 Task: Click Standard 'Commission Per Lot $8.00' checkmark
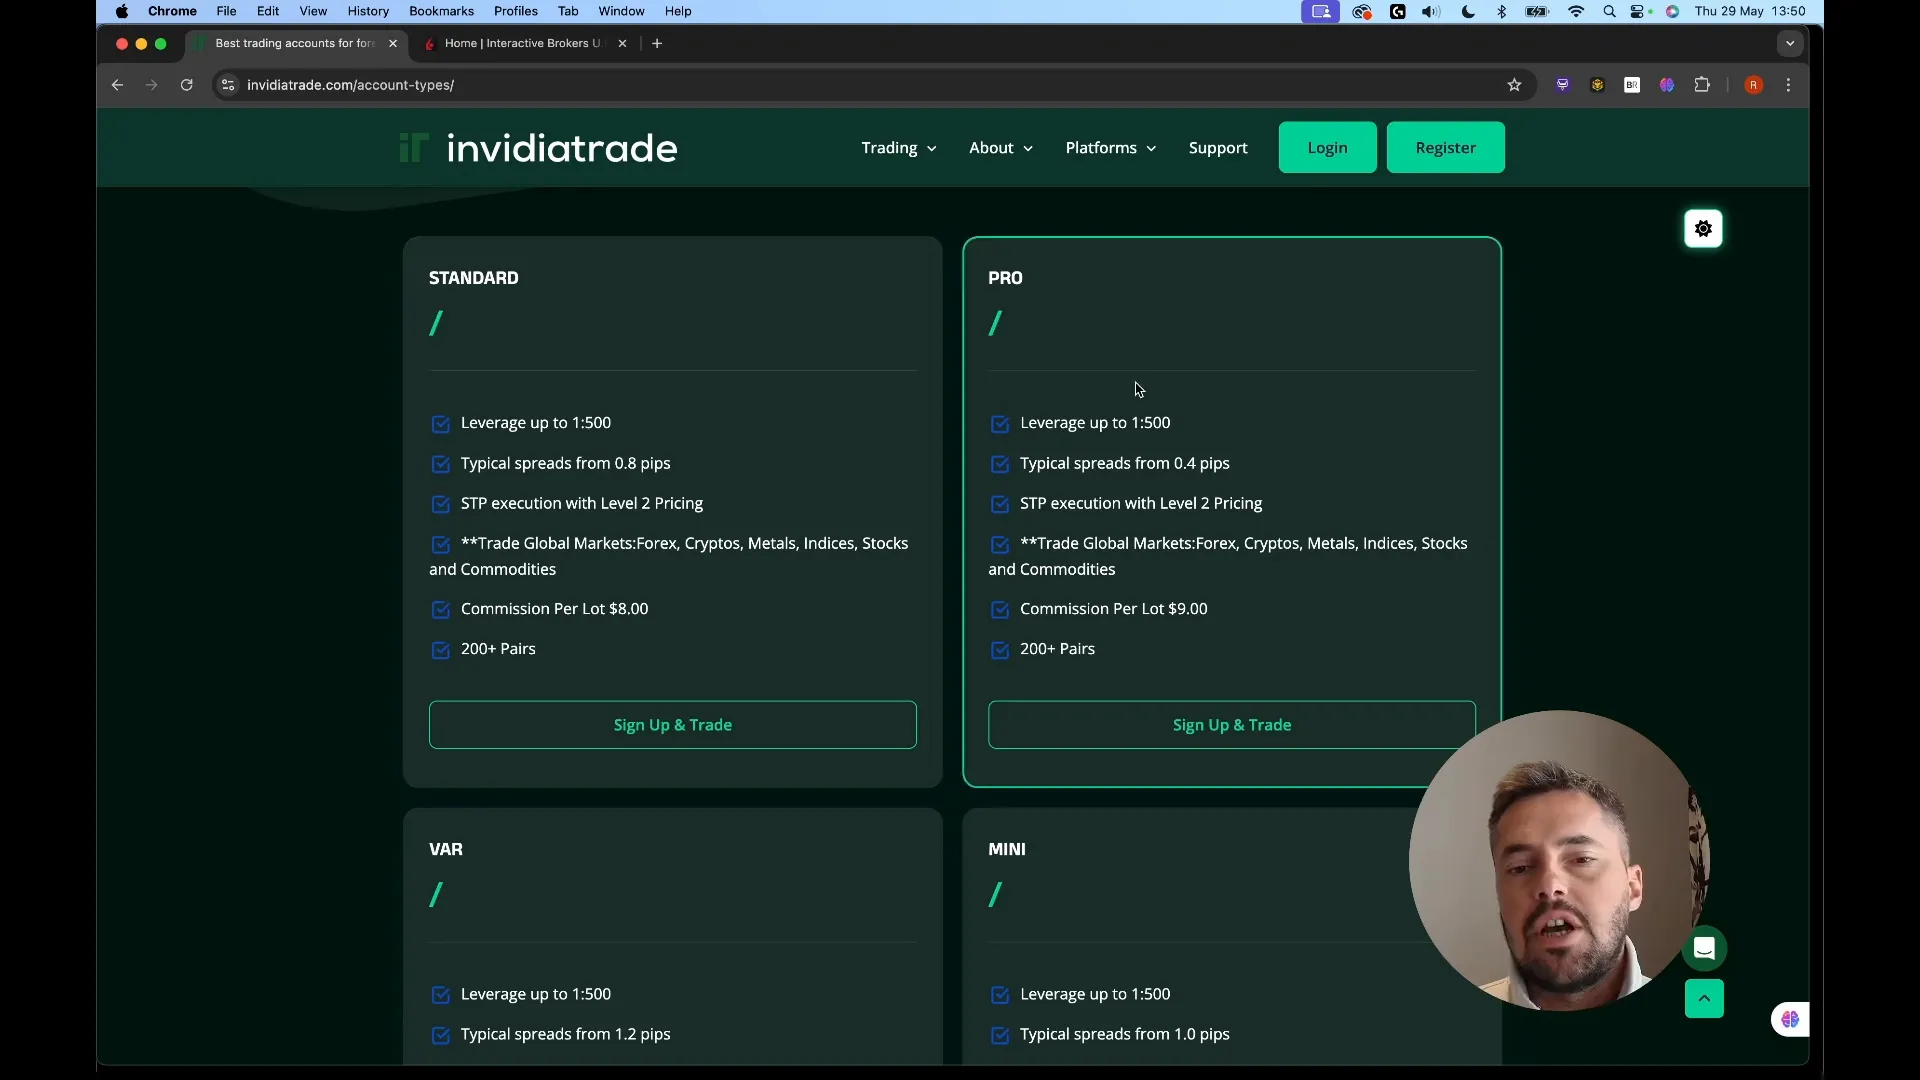click(440, 610)
